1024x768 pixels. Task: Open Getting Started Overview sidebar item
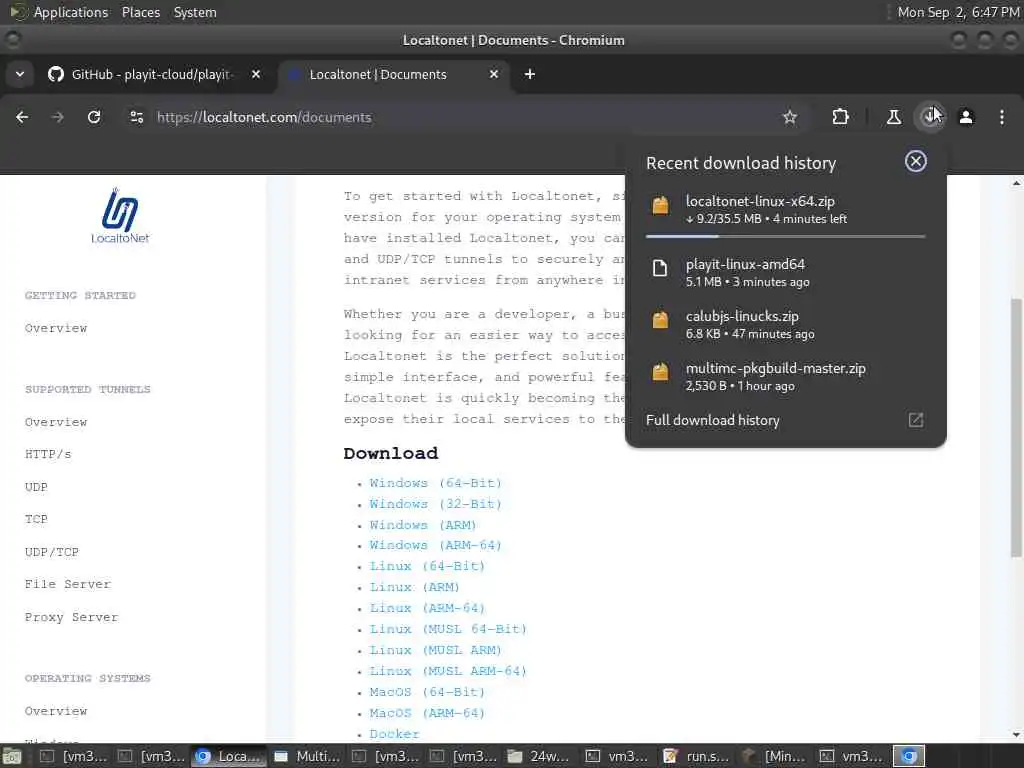(x=56, y=328)
